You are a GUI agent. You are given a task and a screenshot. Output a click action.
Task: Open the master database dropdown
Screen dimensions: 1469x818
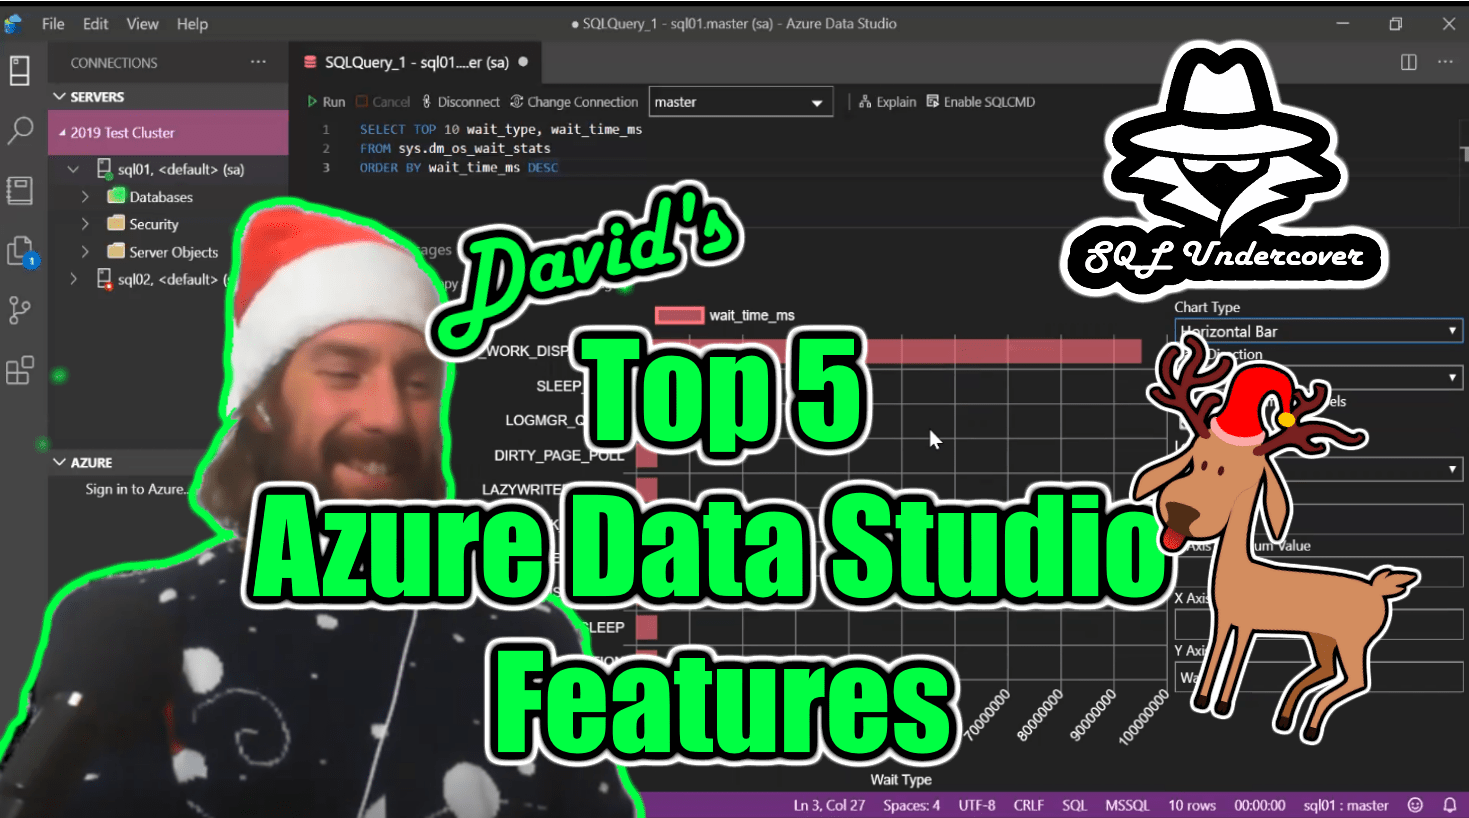741,102
